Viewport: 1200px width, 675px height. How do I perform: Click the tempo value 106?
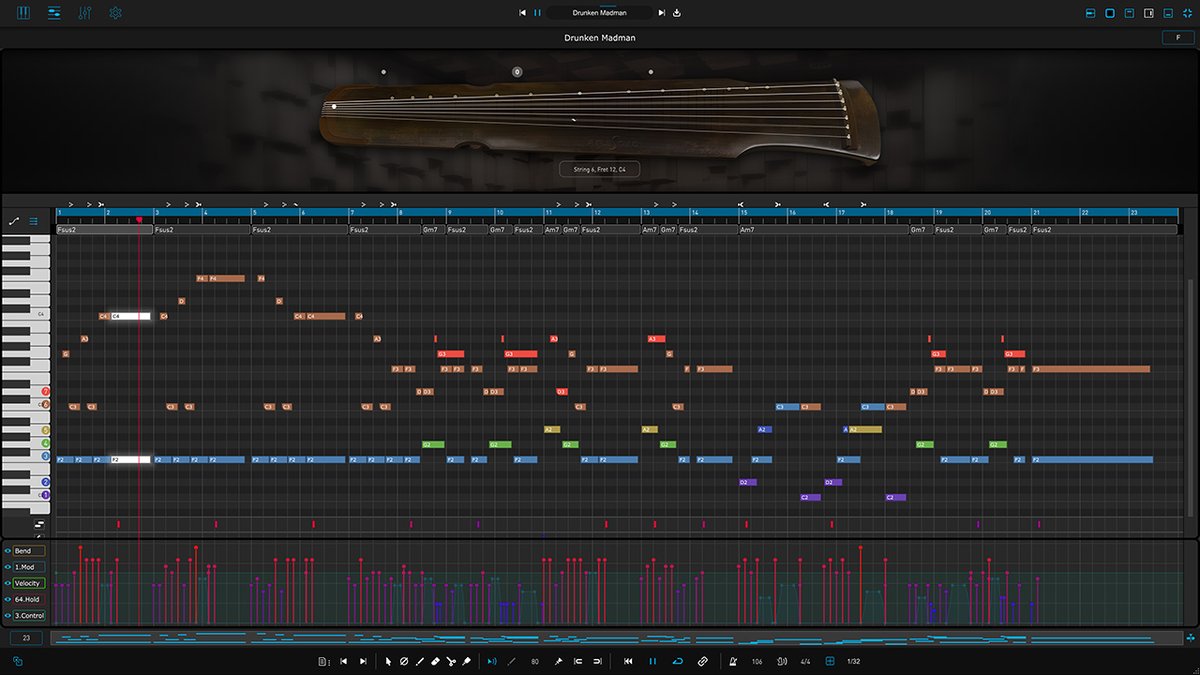click(x=757, y=661)
